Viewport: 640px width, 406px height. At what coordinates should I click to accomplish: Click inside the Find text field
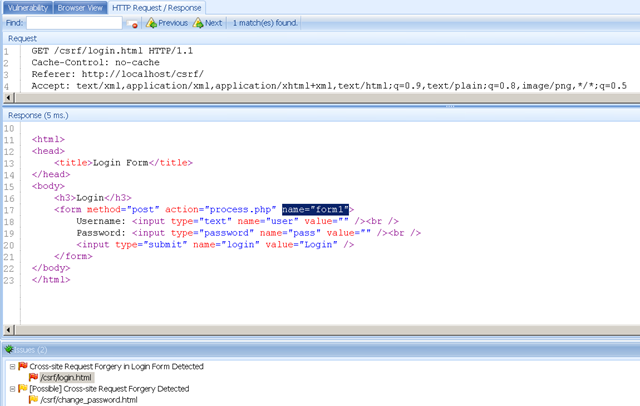pos(74,23)
